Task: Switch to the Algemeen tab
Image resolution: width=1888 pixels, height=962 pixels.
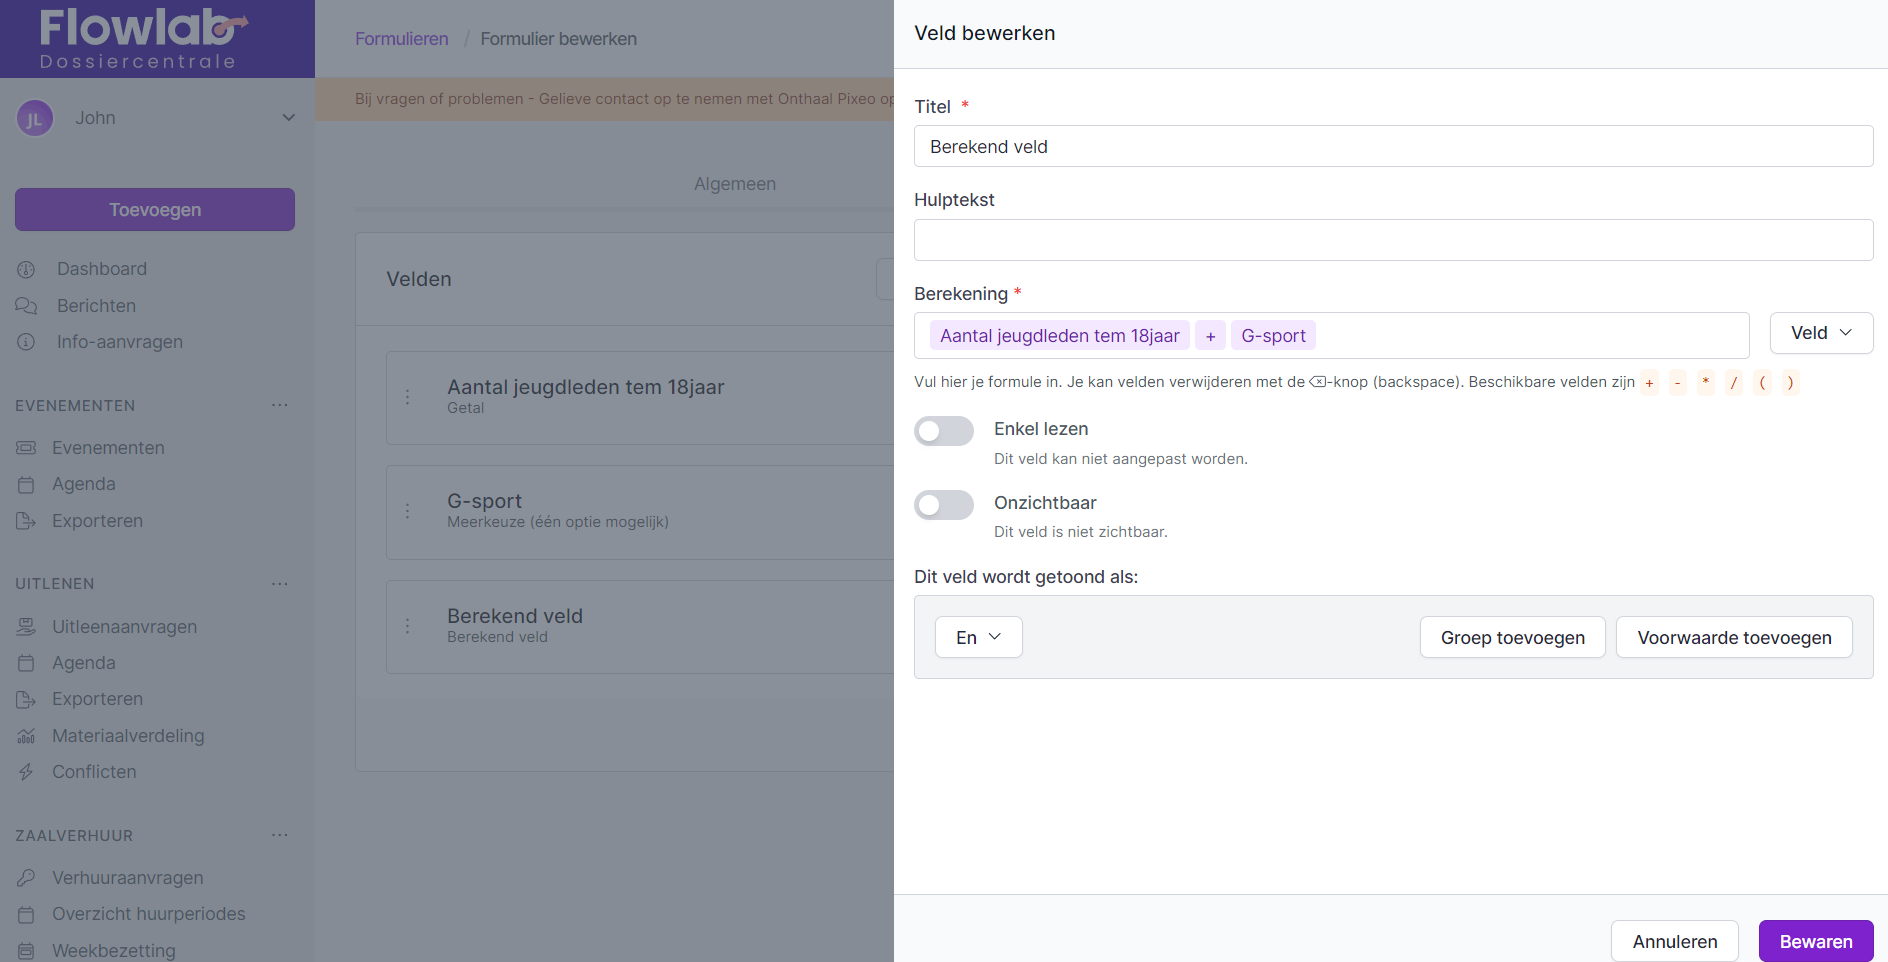Action: pos(734,184)
